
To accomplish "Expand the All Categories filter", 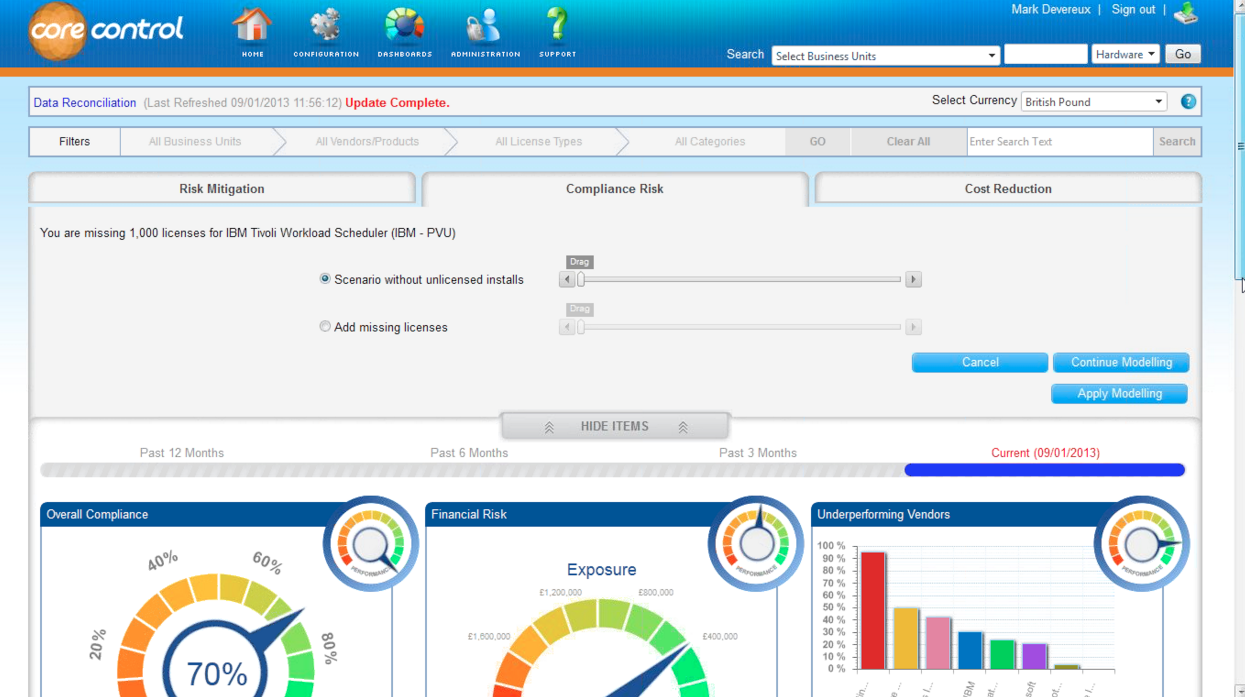I will coord(710,142).
